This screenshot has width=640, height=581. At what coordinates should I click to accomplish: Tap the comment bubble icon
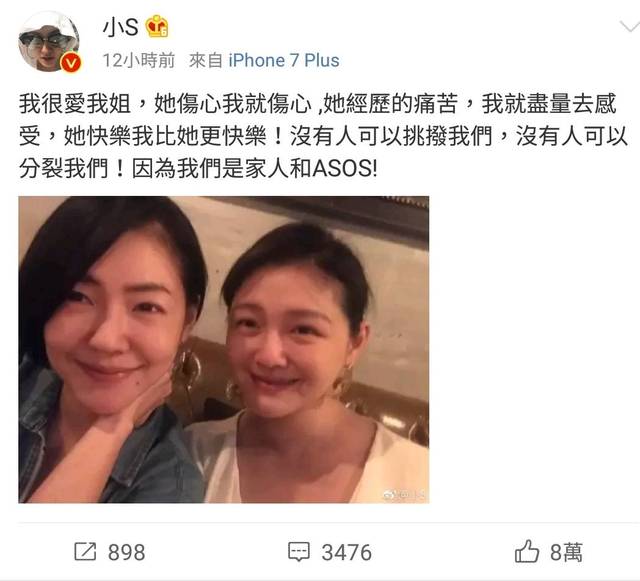click(299, 552)
